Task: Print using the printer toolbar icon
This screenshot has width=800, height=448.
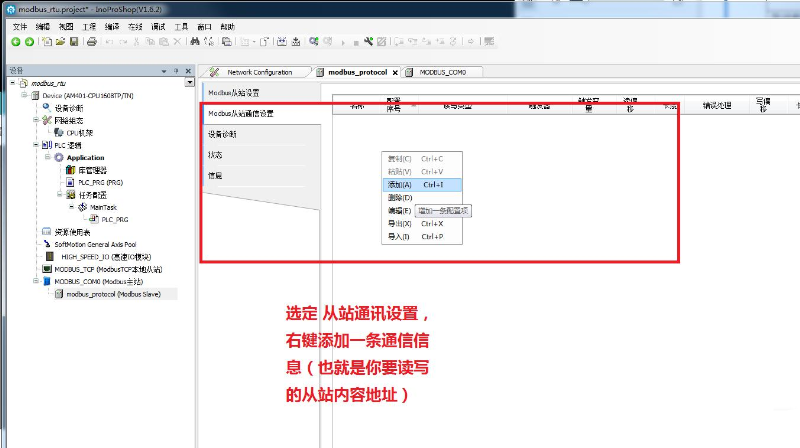Action: [92, 42]
